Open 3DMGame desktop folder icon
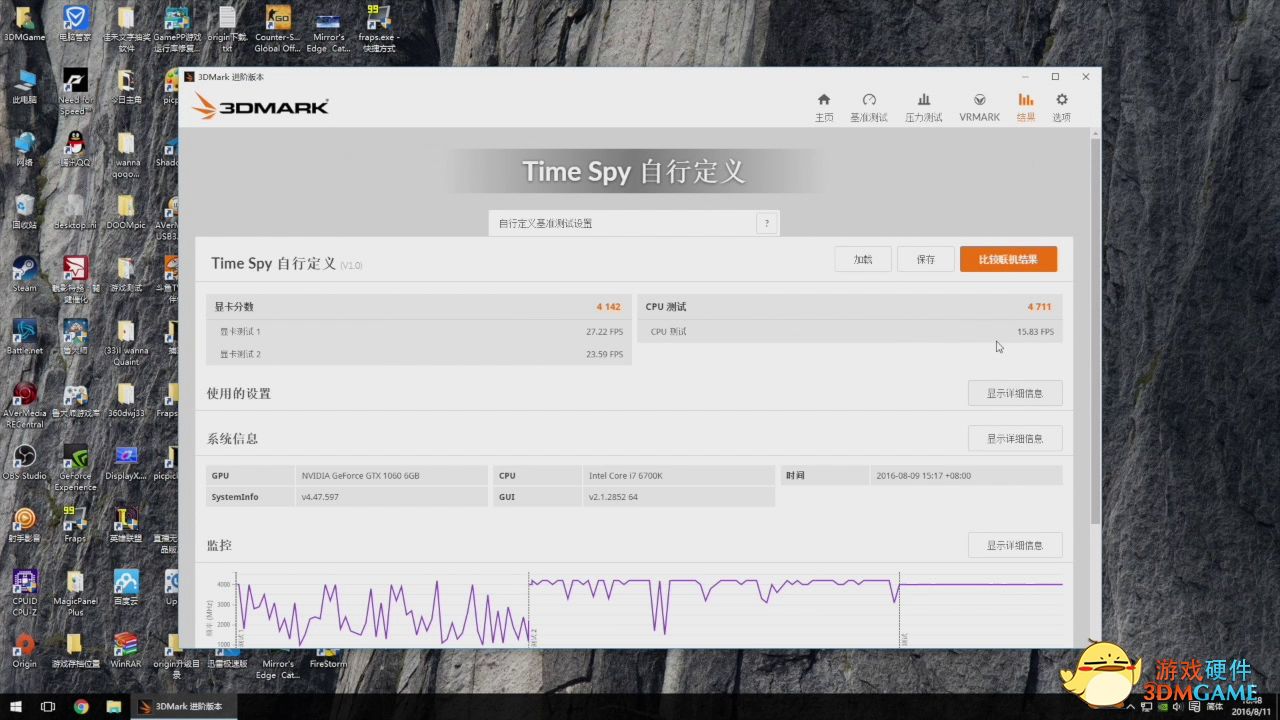Viewport: 1280px width, 720px height. (x=24, y=24)
